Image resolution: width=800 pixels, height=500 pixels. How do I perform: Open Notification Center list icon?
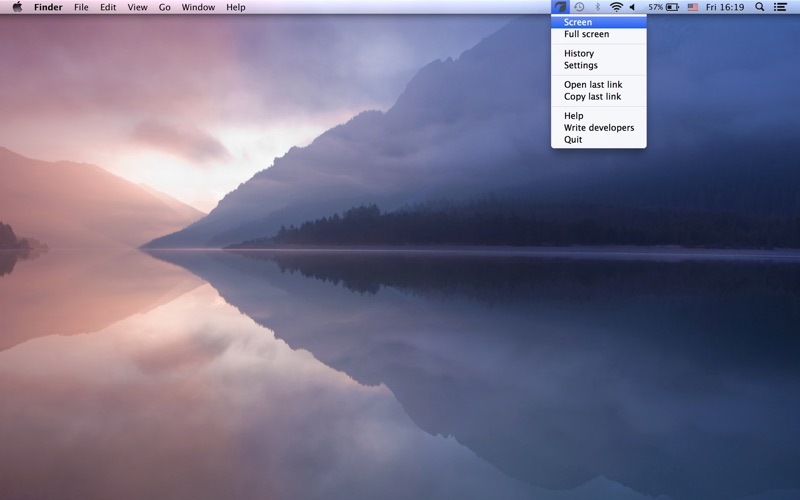pyautogui.click(x=780, y=7)
